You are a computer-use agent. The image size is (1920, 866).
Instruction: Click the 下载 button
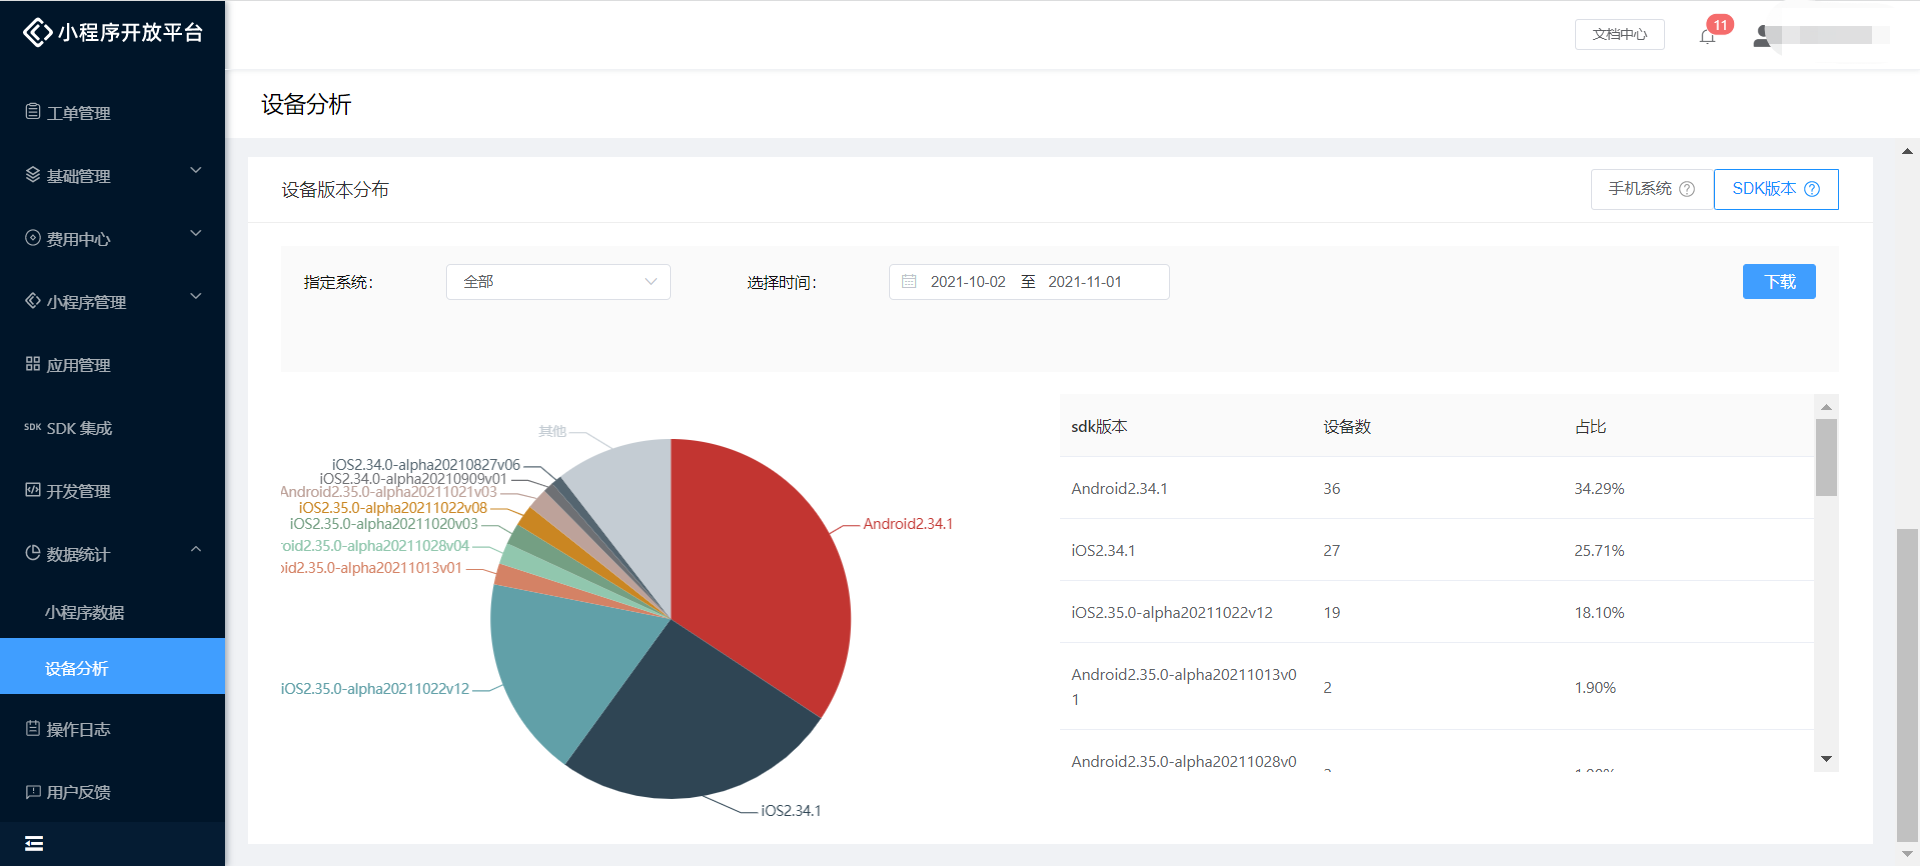(x=1778, y=282)
